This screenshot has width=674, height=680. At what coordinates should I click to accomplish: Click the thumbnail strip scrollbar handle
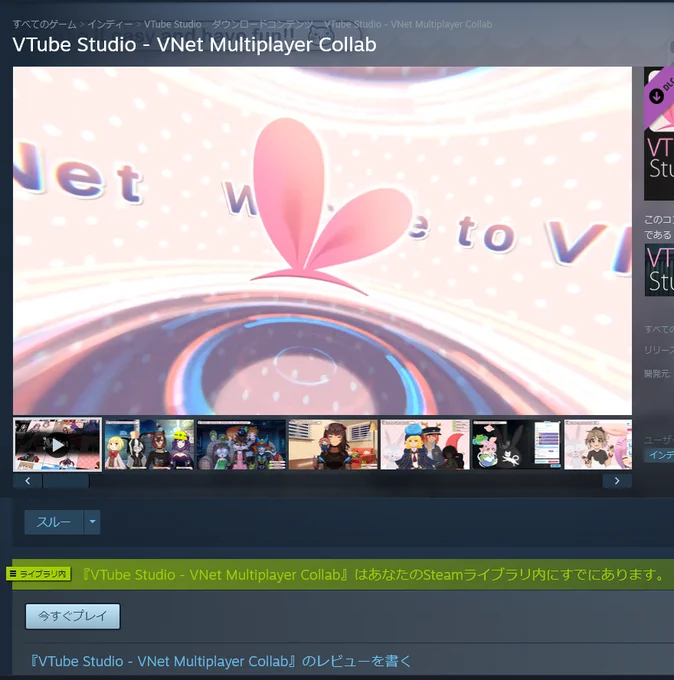tap(66, 481)
